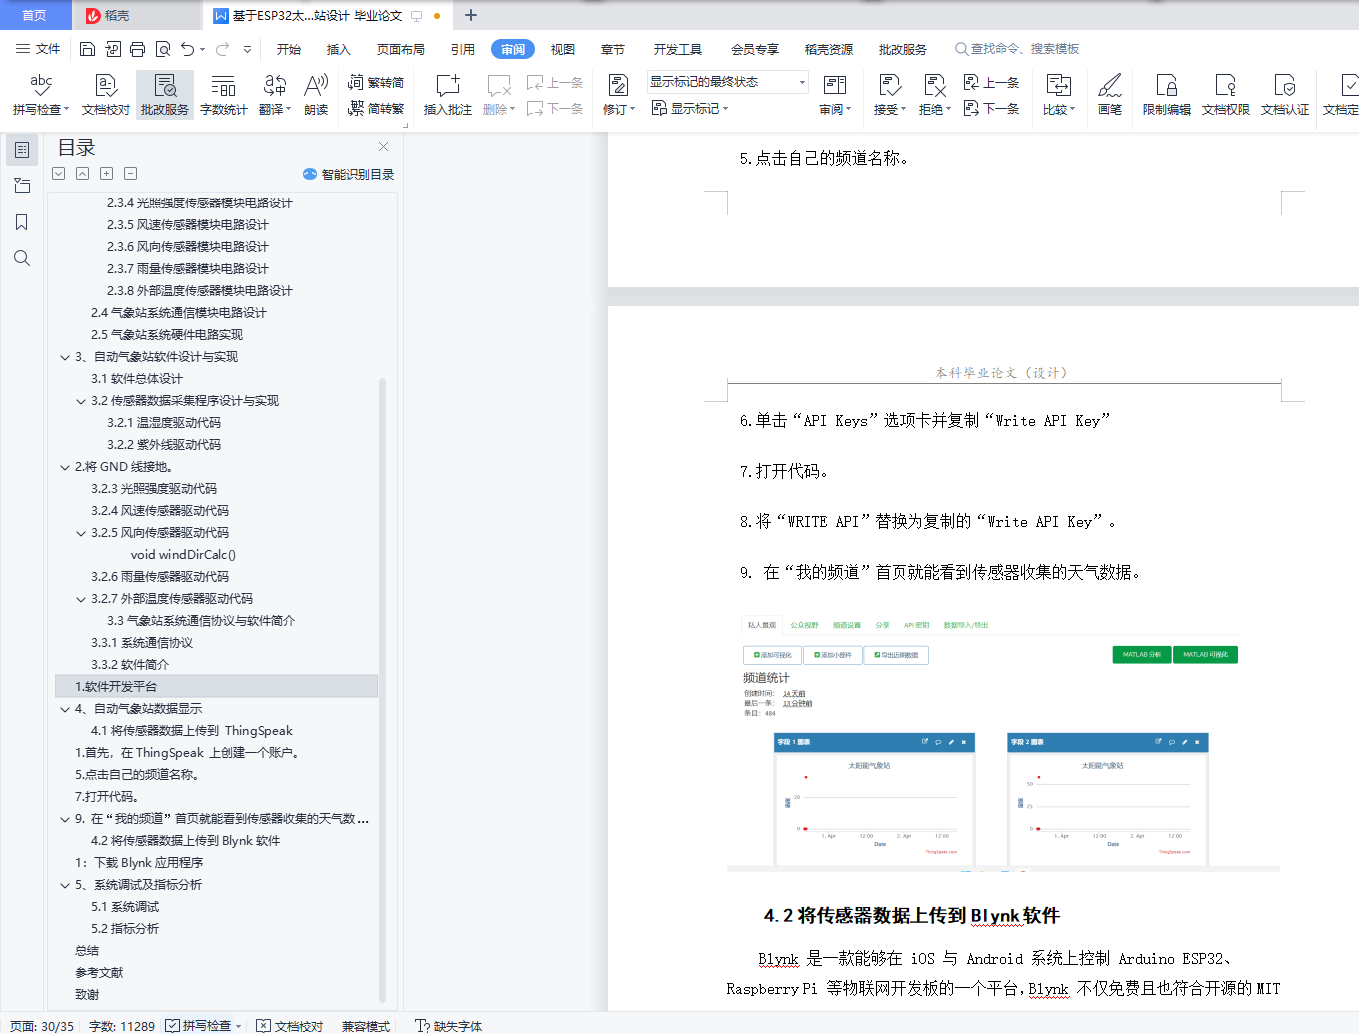Select the outline icon in the left sidebar
This screenshot has height=1034, width=1359.
pos(22,150)
